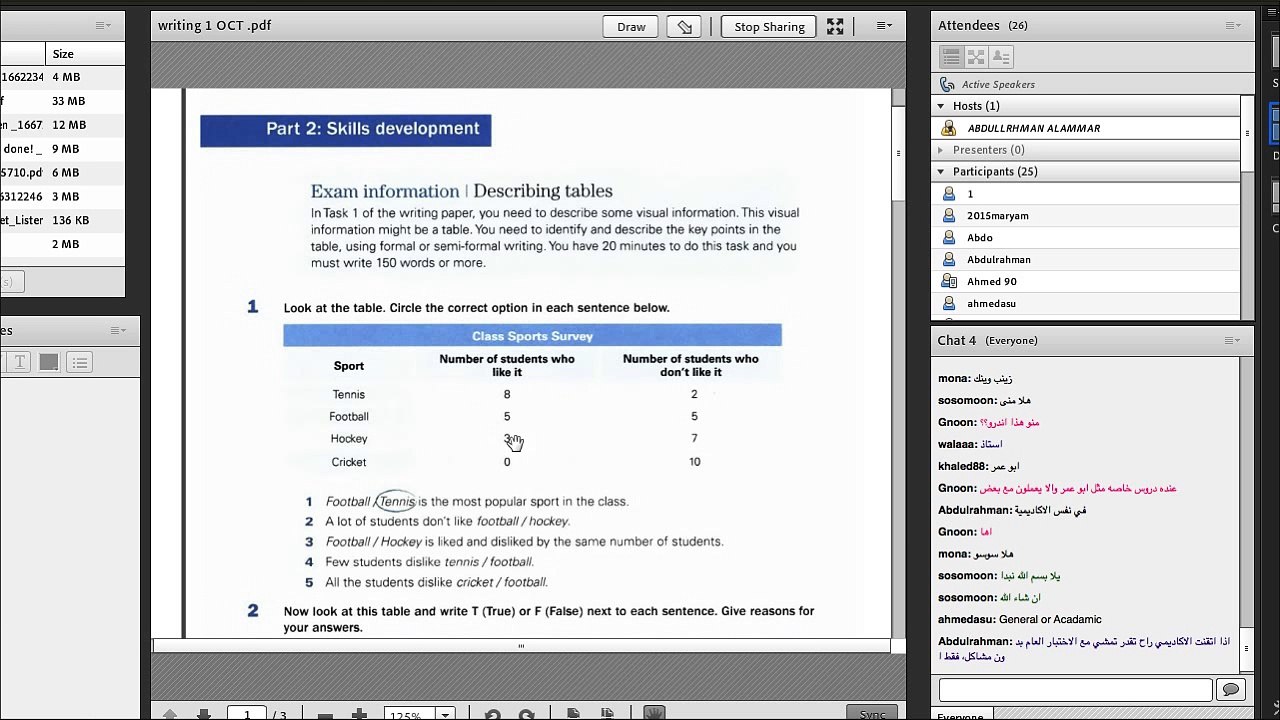Image resolution: width=1280 pixels, height=720 pixels.
Task: Switch to attendee list view
Action: coord(951,57)
